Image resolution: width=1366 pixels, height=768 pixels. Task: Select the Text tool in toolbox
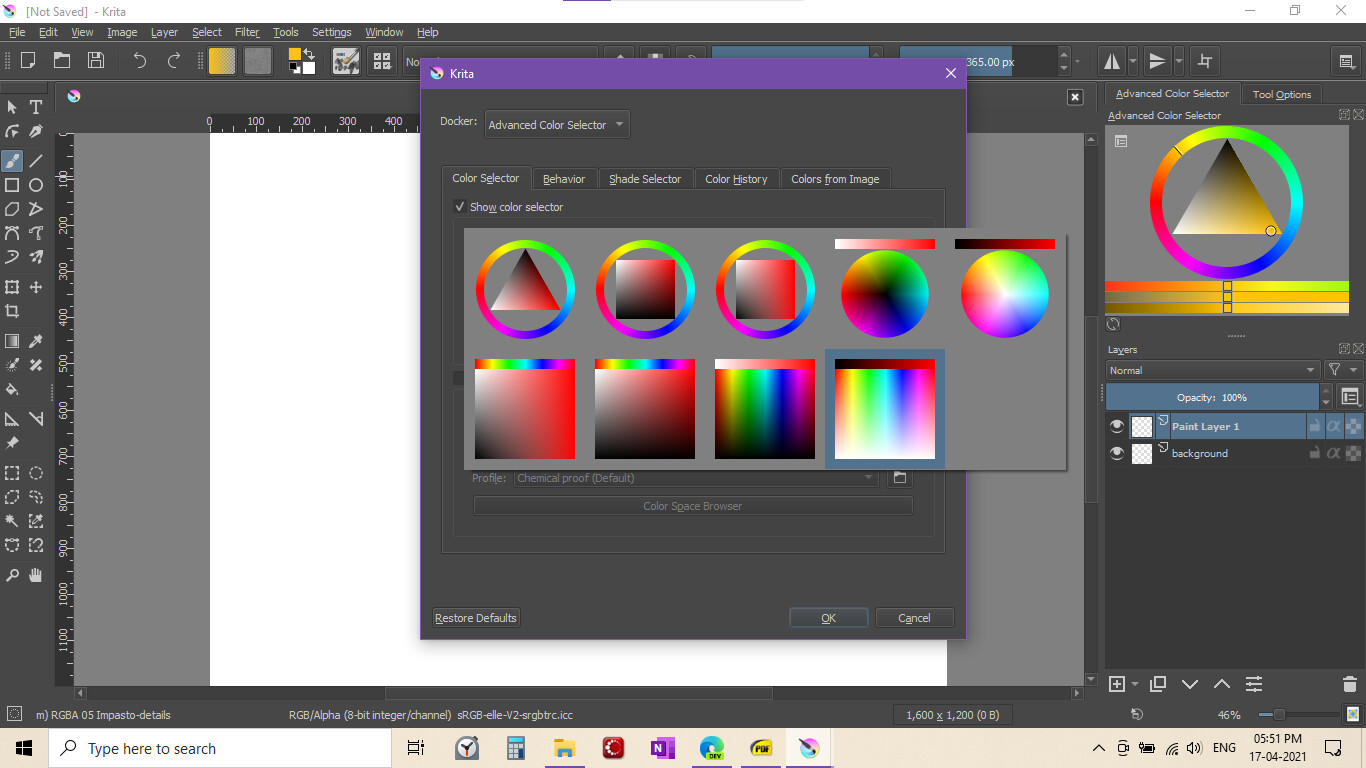point(36,107)
